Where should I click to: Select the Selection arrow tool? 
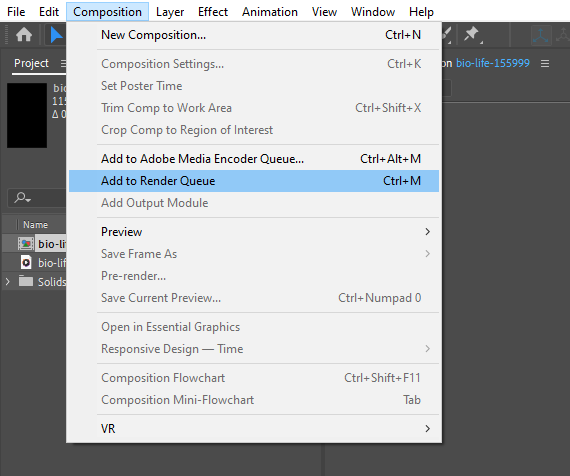[56, 35]
